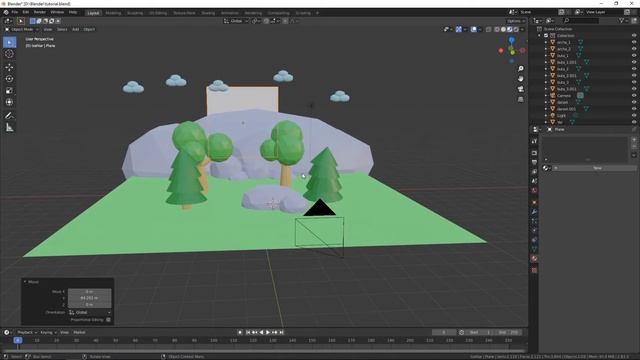
Task: Collapse the Collection tree arrow
Action: [x=540, y=36]
